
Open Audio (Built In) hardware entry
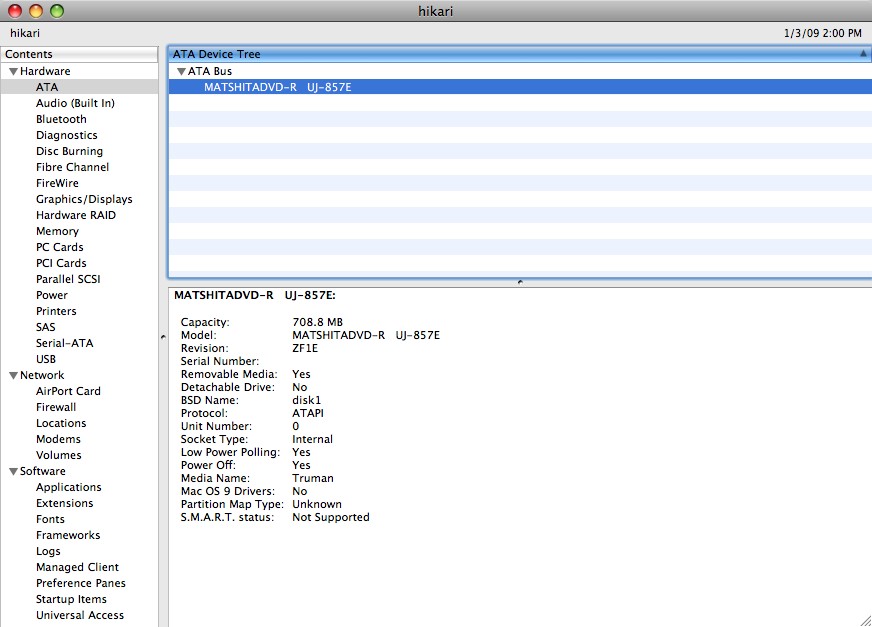pos(75,103)
